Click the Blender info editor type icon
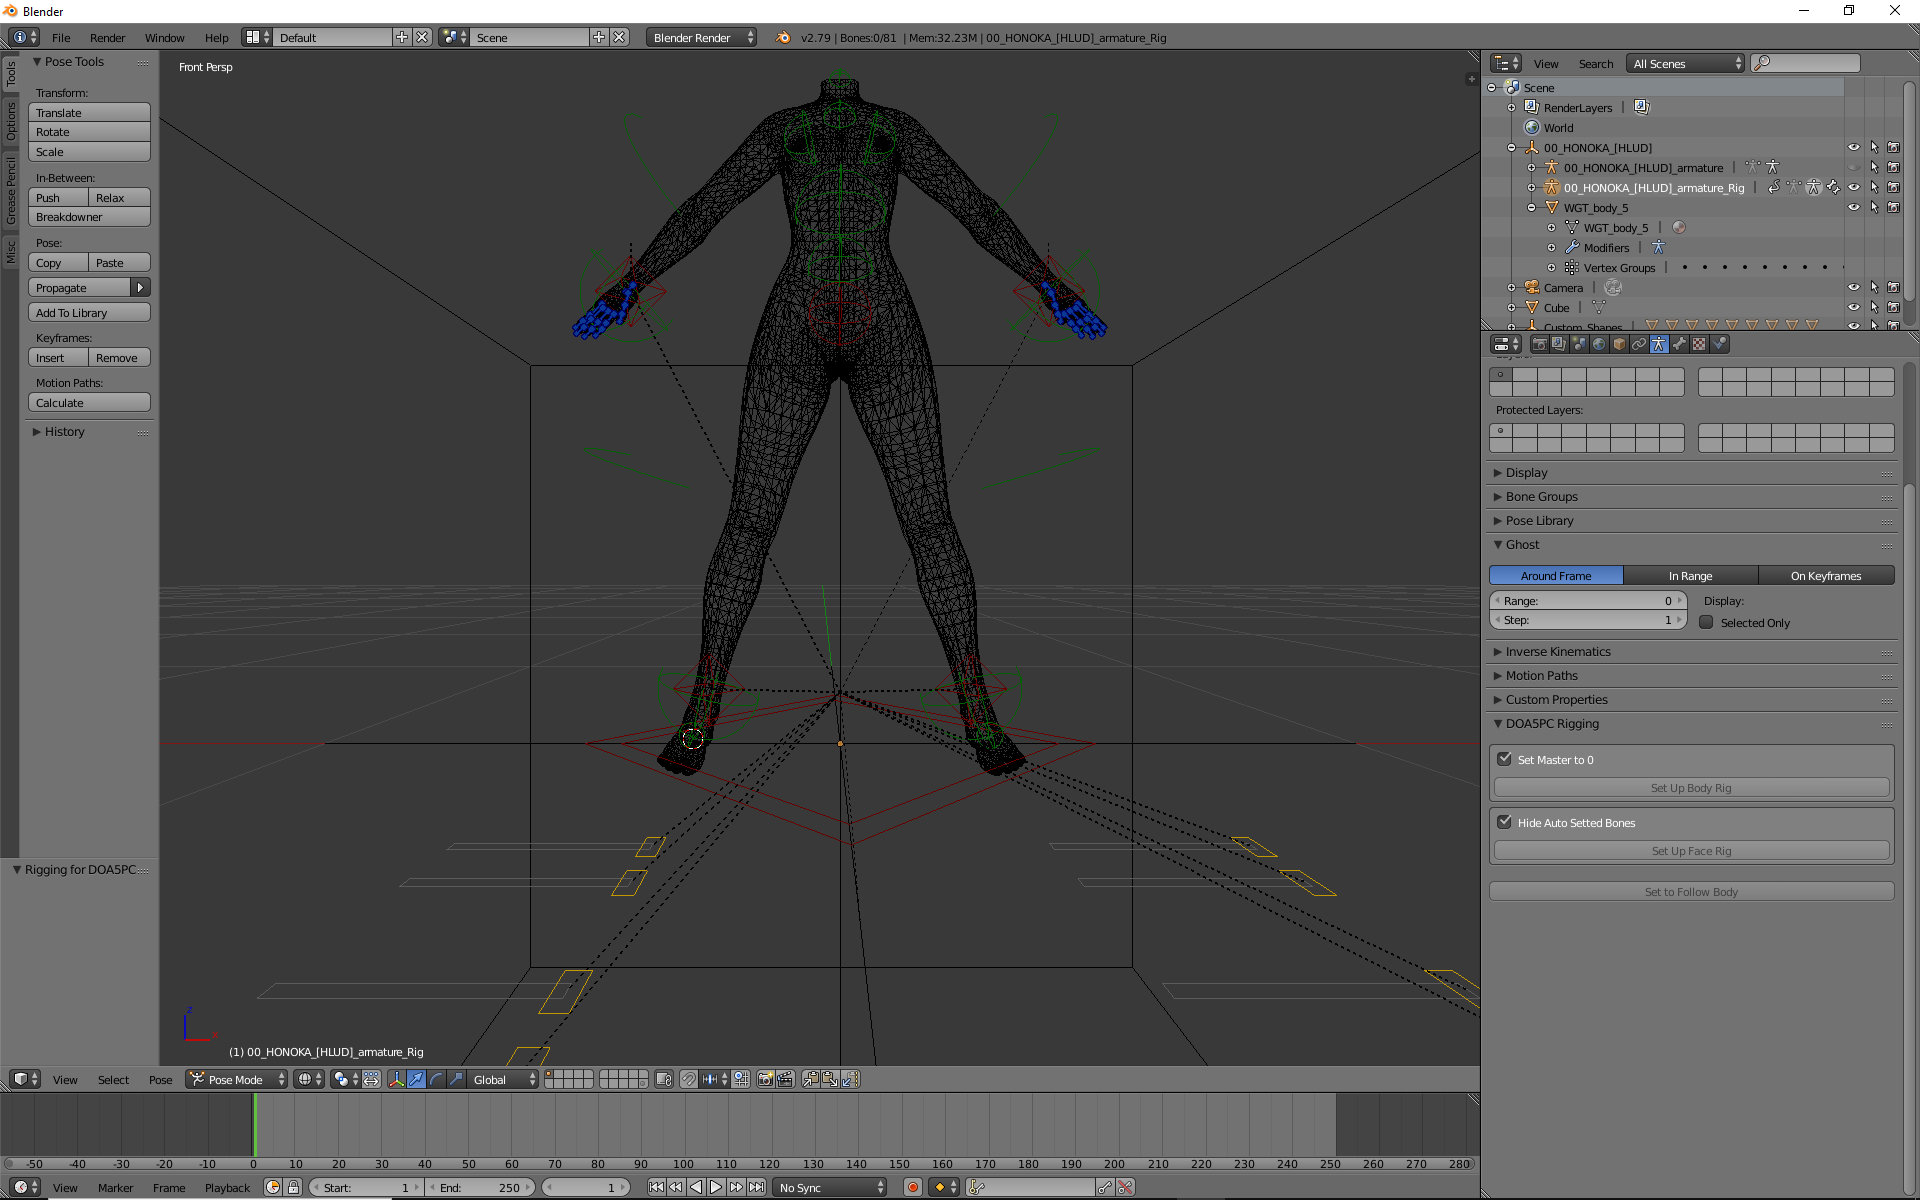 (24, 37)
